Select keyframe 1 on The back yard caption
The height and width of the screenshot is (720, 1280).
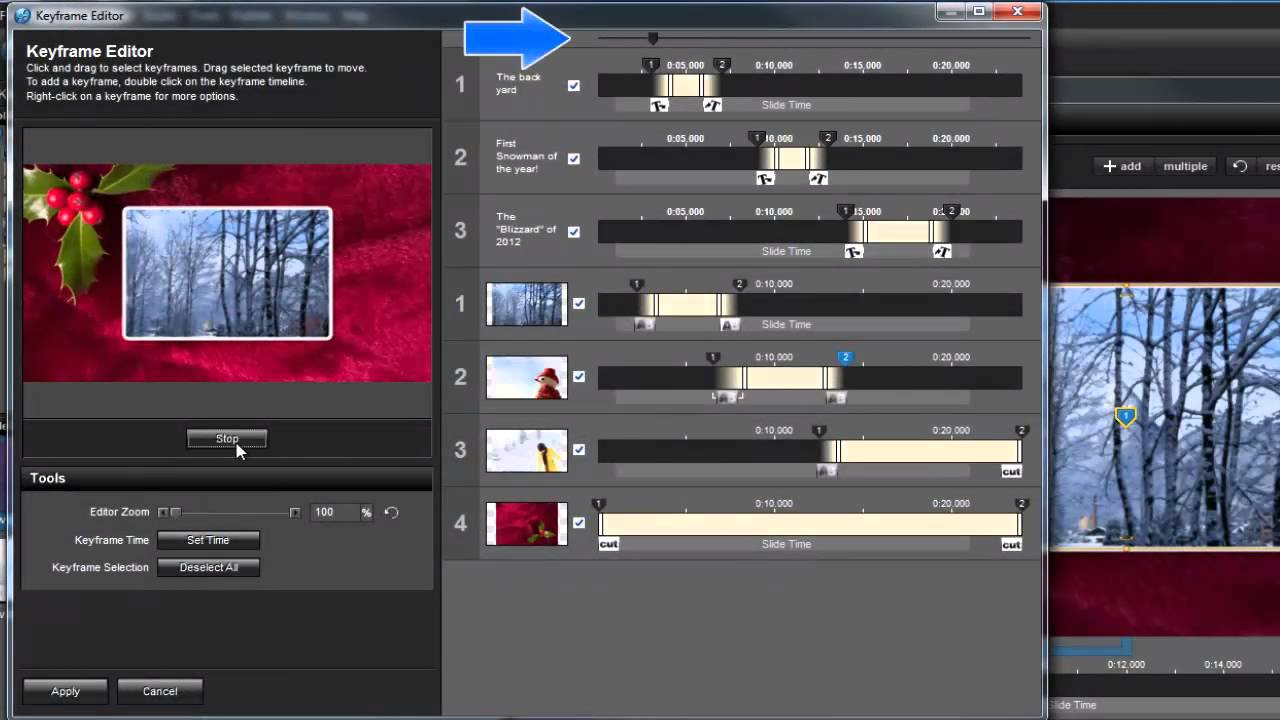(651, 65)
